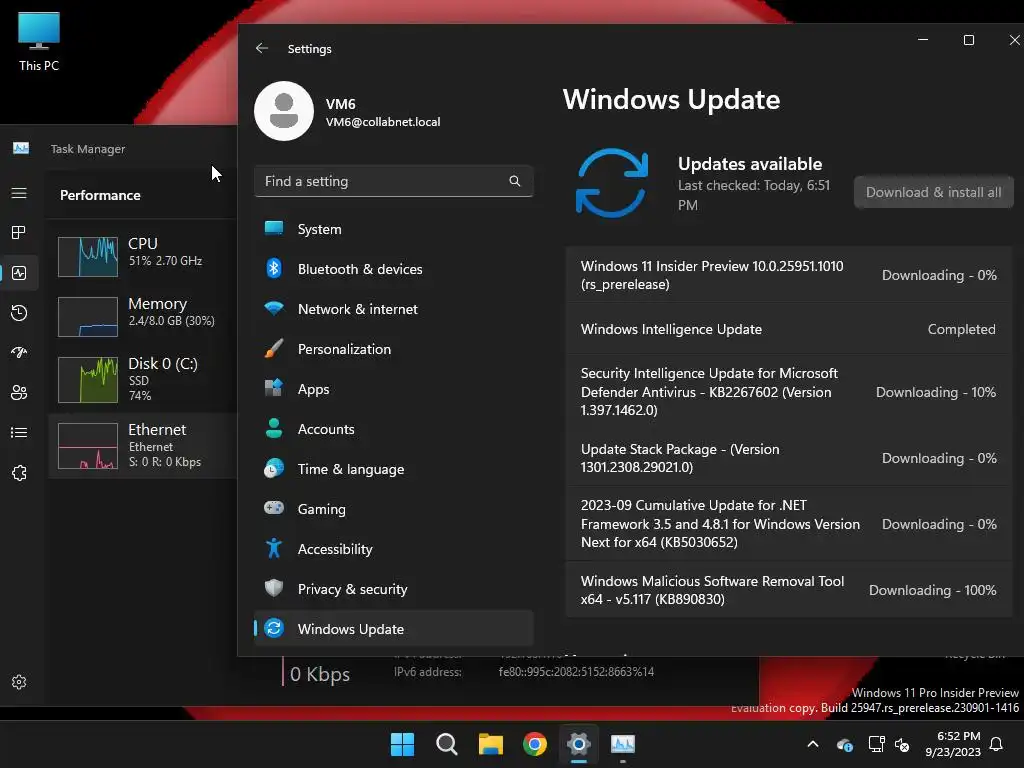Open the Users page icon in Task Manager
The image size is (1024, 768).
19,392
